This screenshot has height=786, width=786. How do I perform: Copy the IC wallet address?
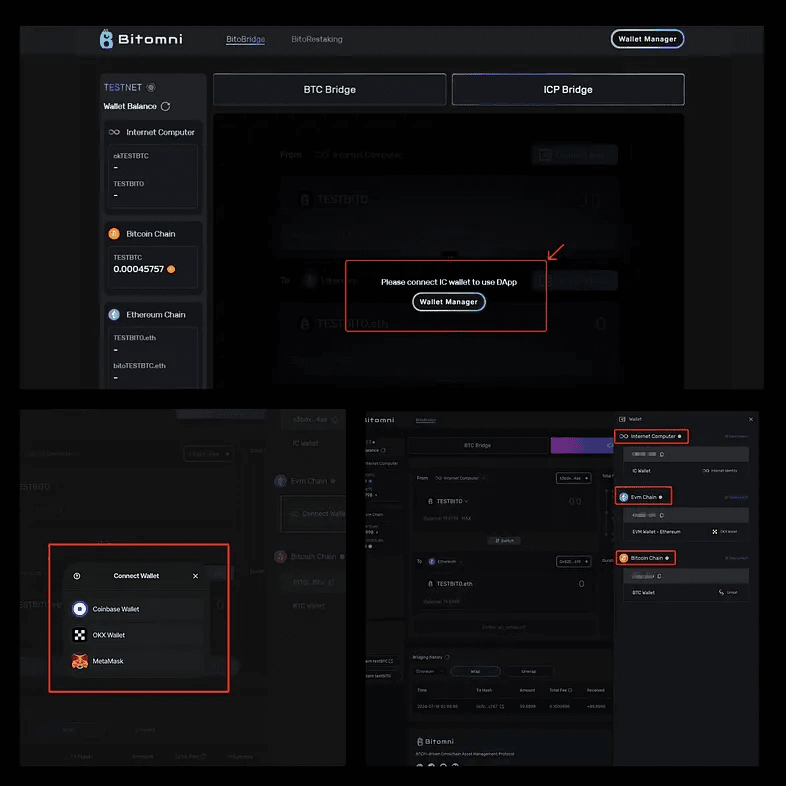(662, 454)
